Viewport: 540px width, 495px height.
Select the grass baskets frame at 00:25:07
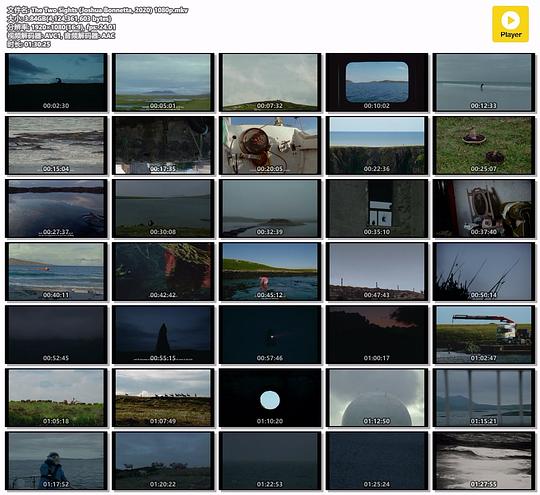(x=484, y=145)
